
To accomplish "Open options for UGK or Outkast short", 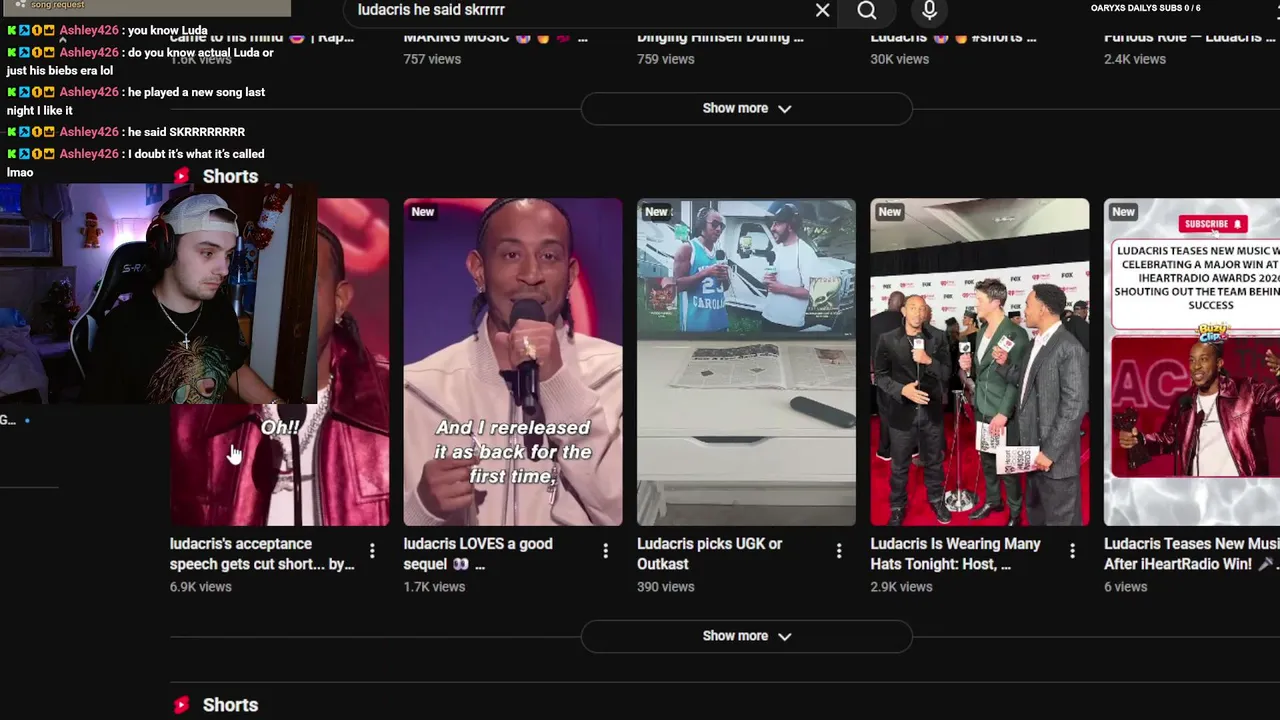I will point(839,551).
